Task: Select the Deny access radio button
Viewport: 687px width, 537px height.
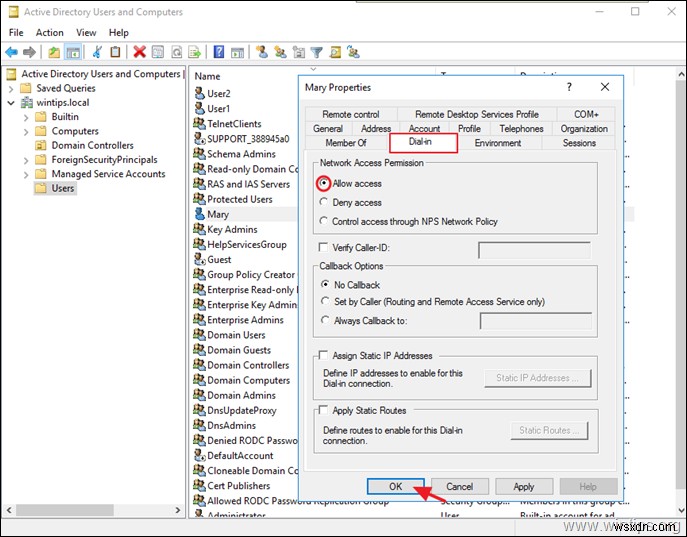Action: (x=323, y=202)
